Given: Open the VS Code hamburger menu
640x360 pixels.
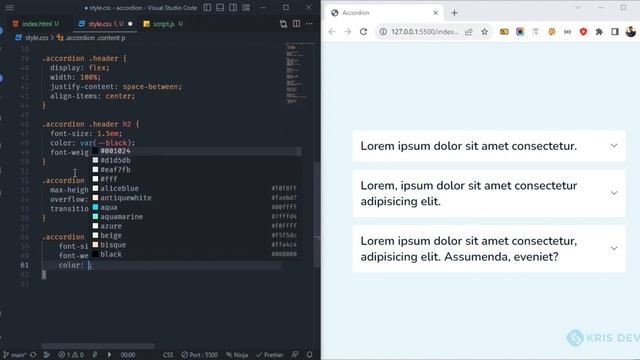Looking at the screenshot, I should [9, 8].
